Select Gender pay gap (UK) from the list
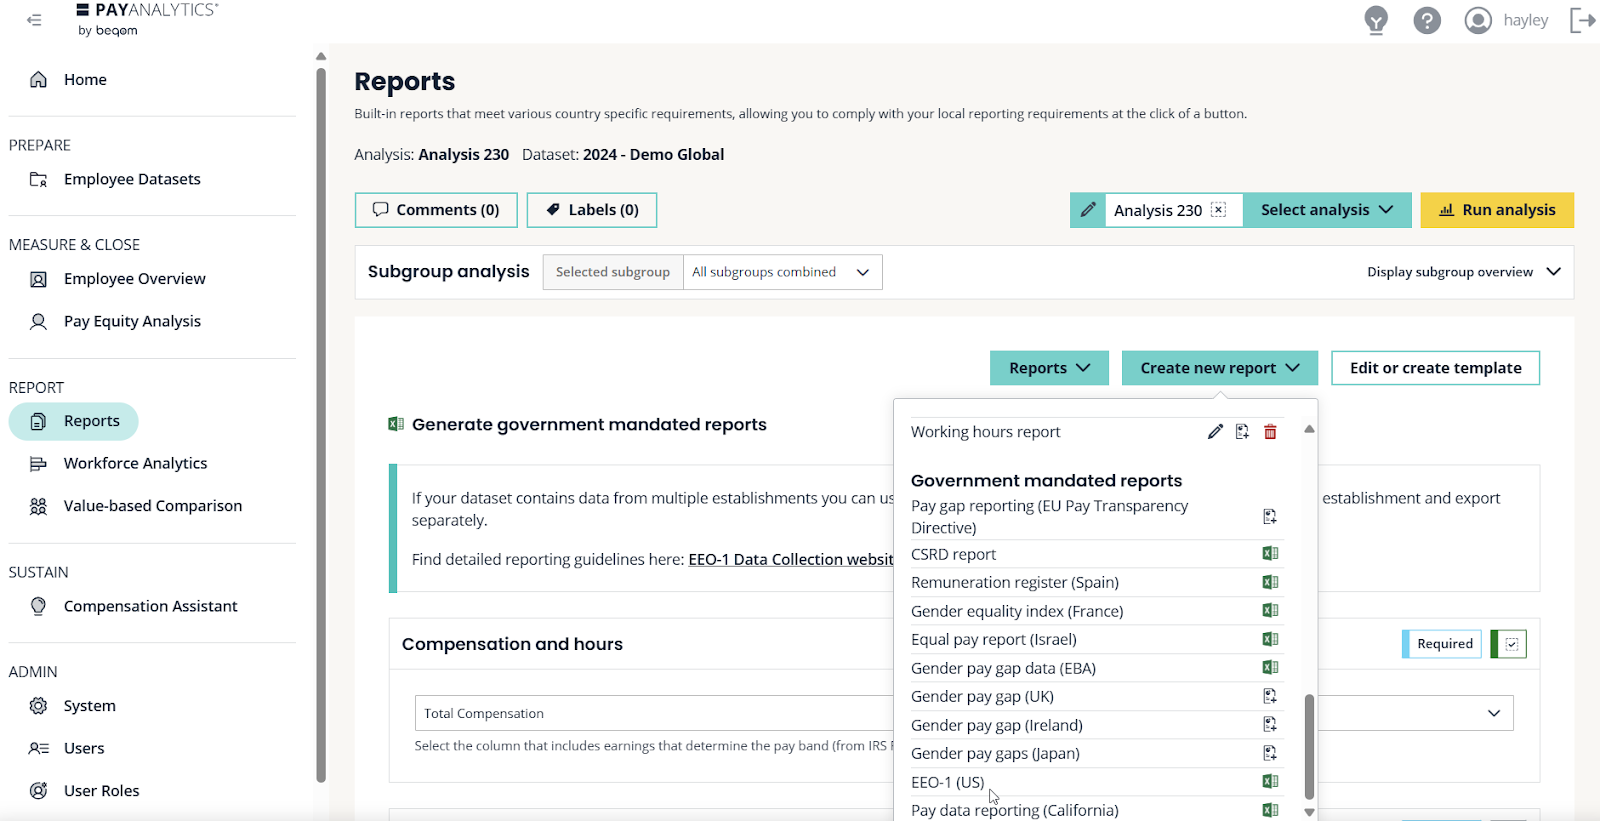The image size is (1600, 821). [982, 697]
